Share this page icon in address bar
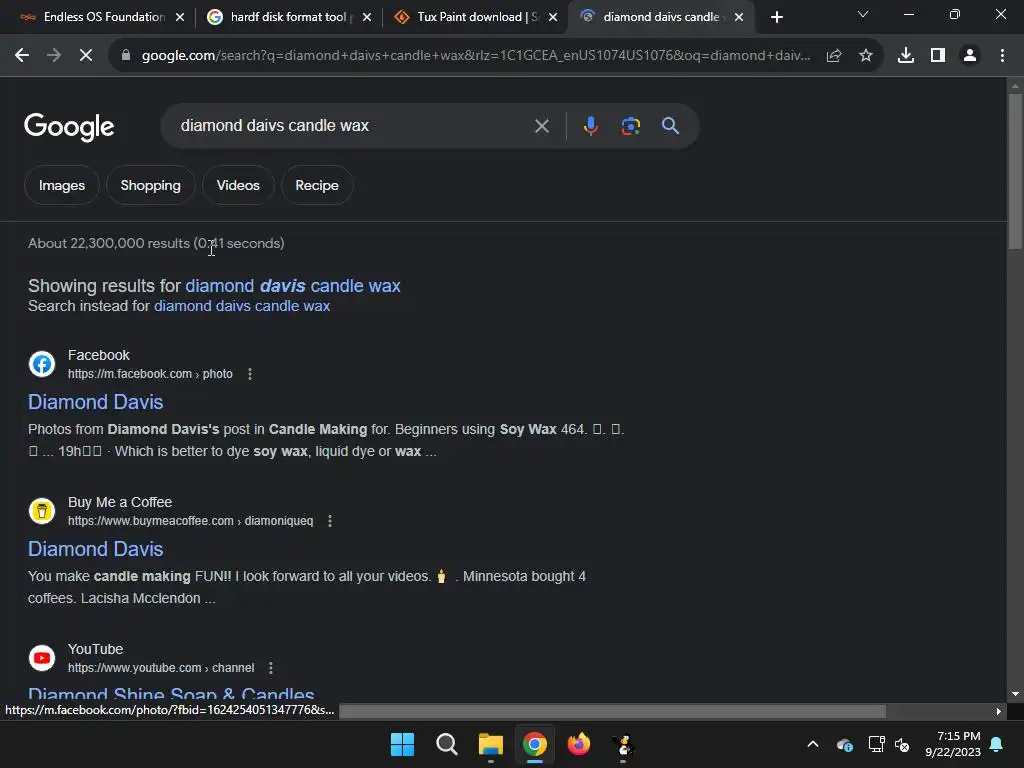1024x768 pixels. [x=834, y=56]
